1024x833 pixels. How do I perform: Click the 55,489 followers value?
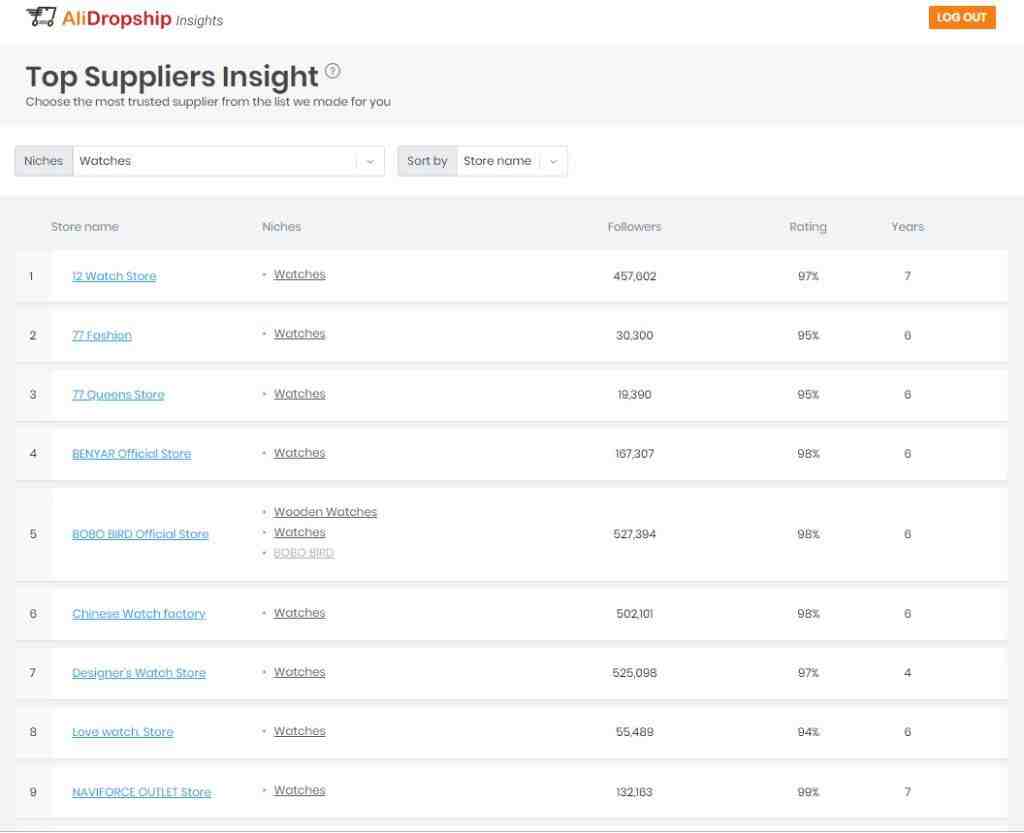click(x=635, y=732)
